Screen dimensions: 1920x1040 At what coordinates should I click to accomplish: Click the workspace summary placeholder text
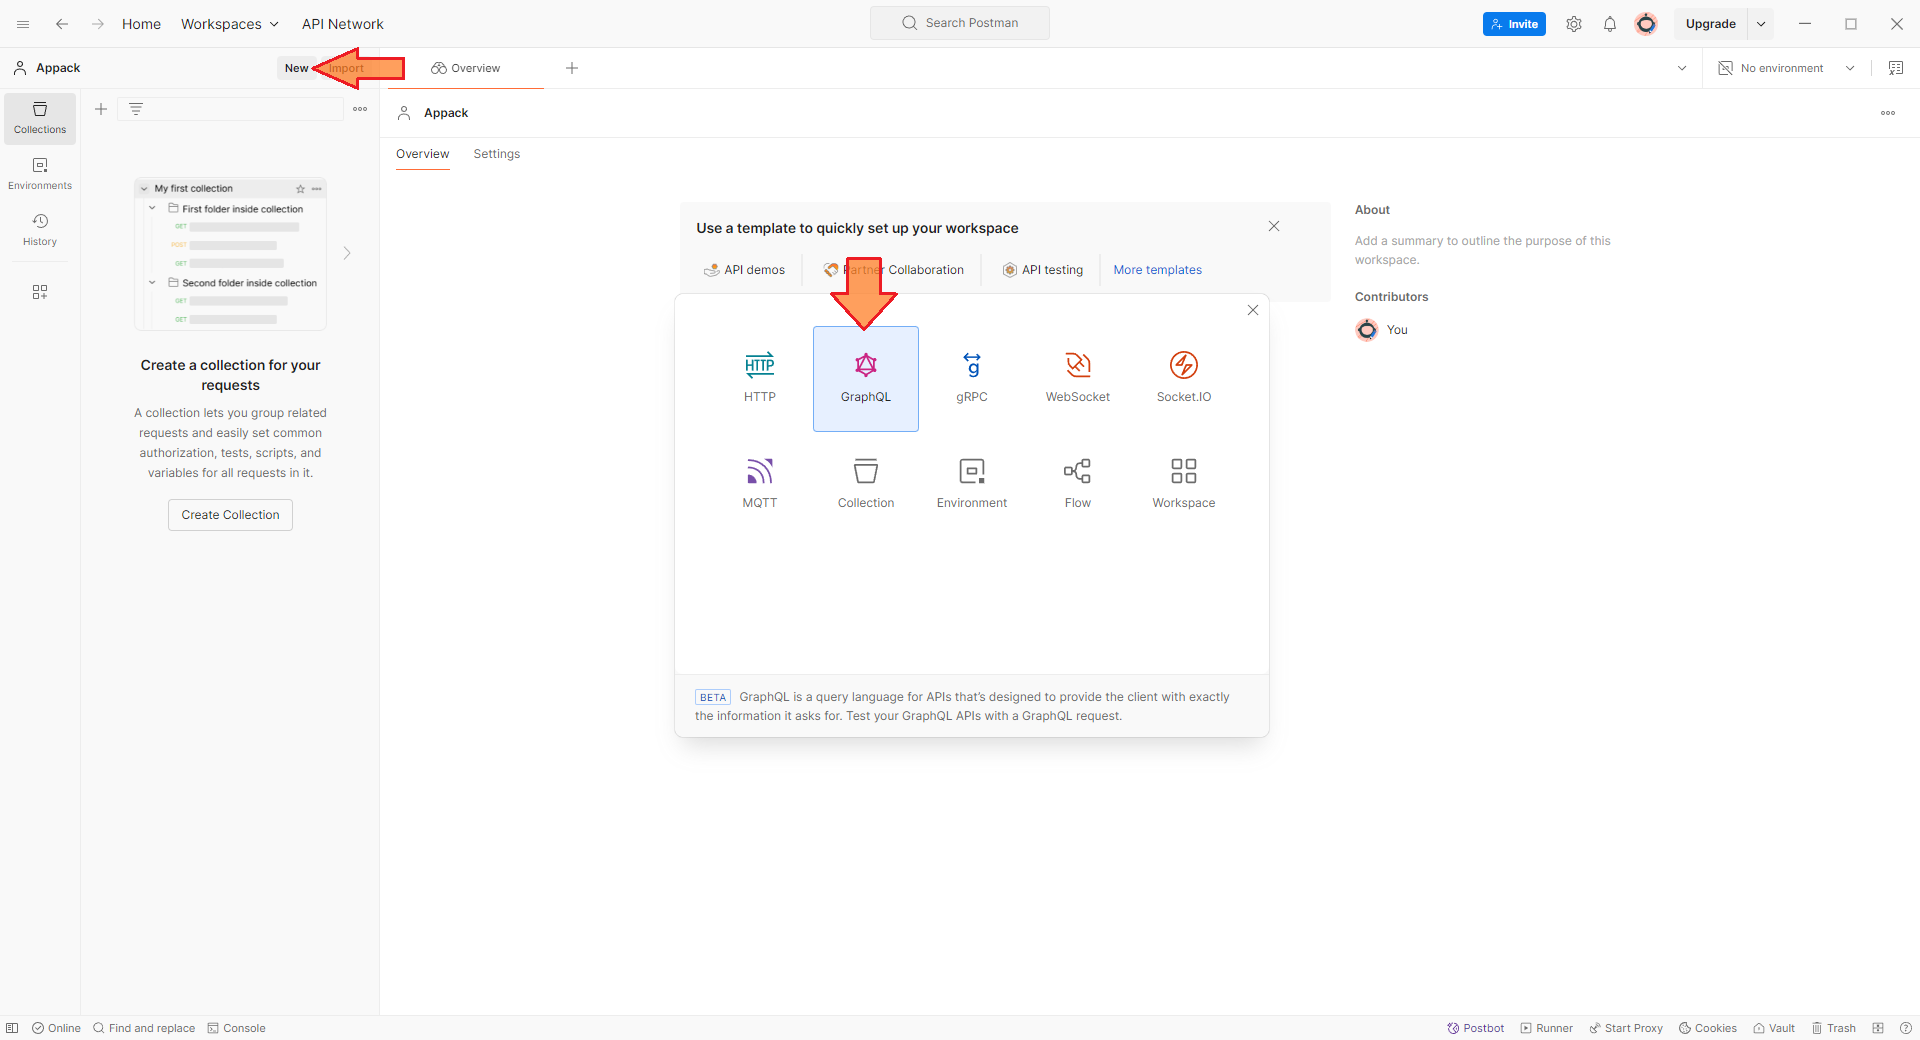click(x=1483, y=250)
